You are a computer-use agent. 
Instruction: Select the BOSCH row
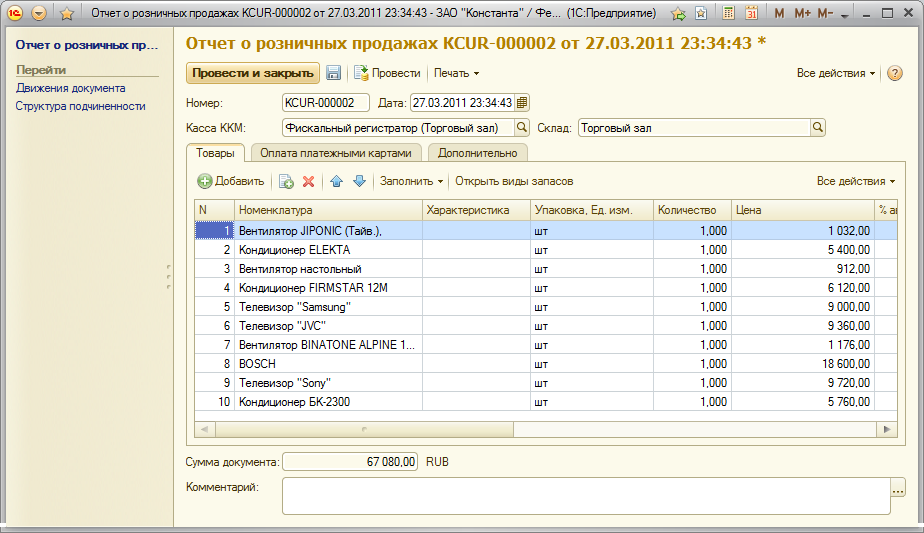tap(546, 364)
